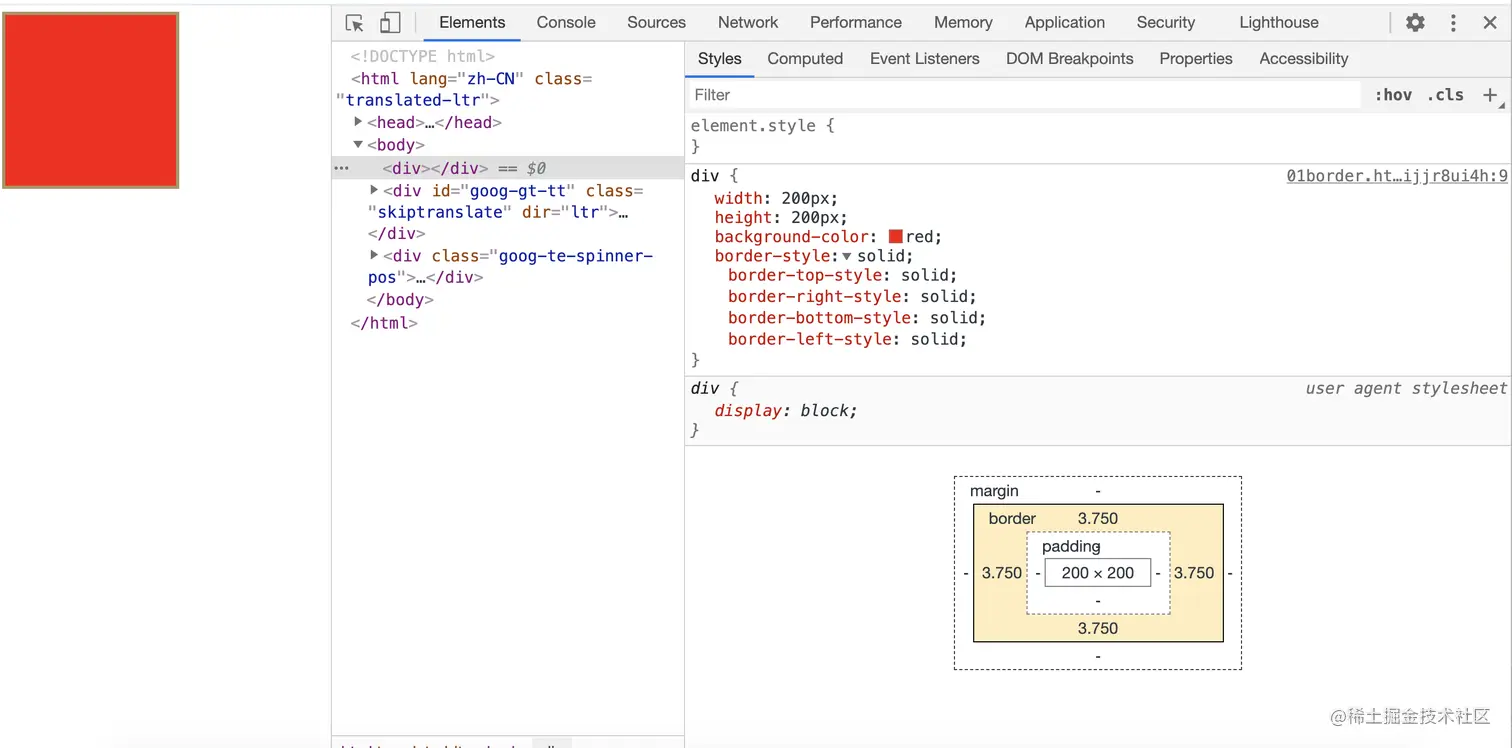
Task: Open the Network panel tab
Action: pos(747,22)
